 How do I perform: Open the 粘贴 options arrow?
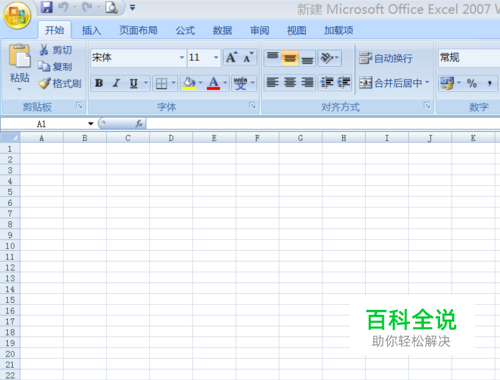point(19,89)
